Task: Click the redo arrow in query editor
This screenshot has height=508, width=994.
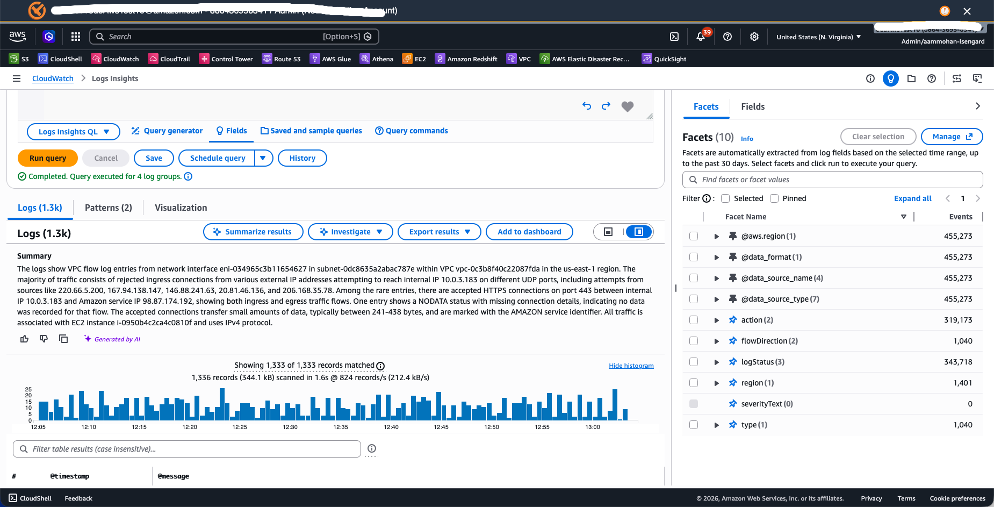Action: pos(606,107)
